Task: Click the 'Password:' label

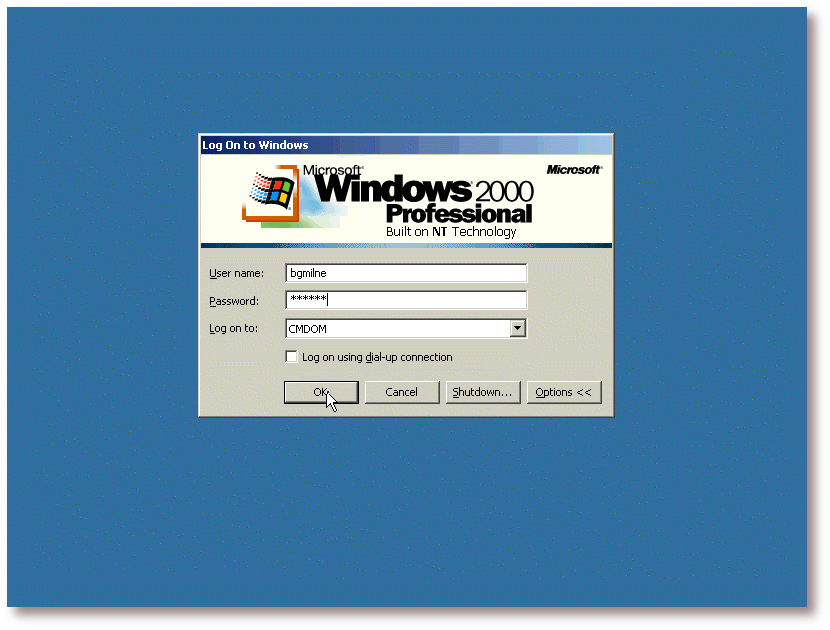Action: click(x=234, y=301)
